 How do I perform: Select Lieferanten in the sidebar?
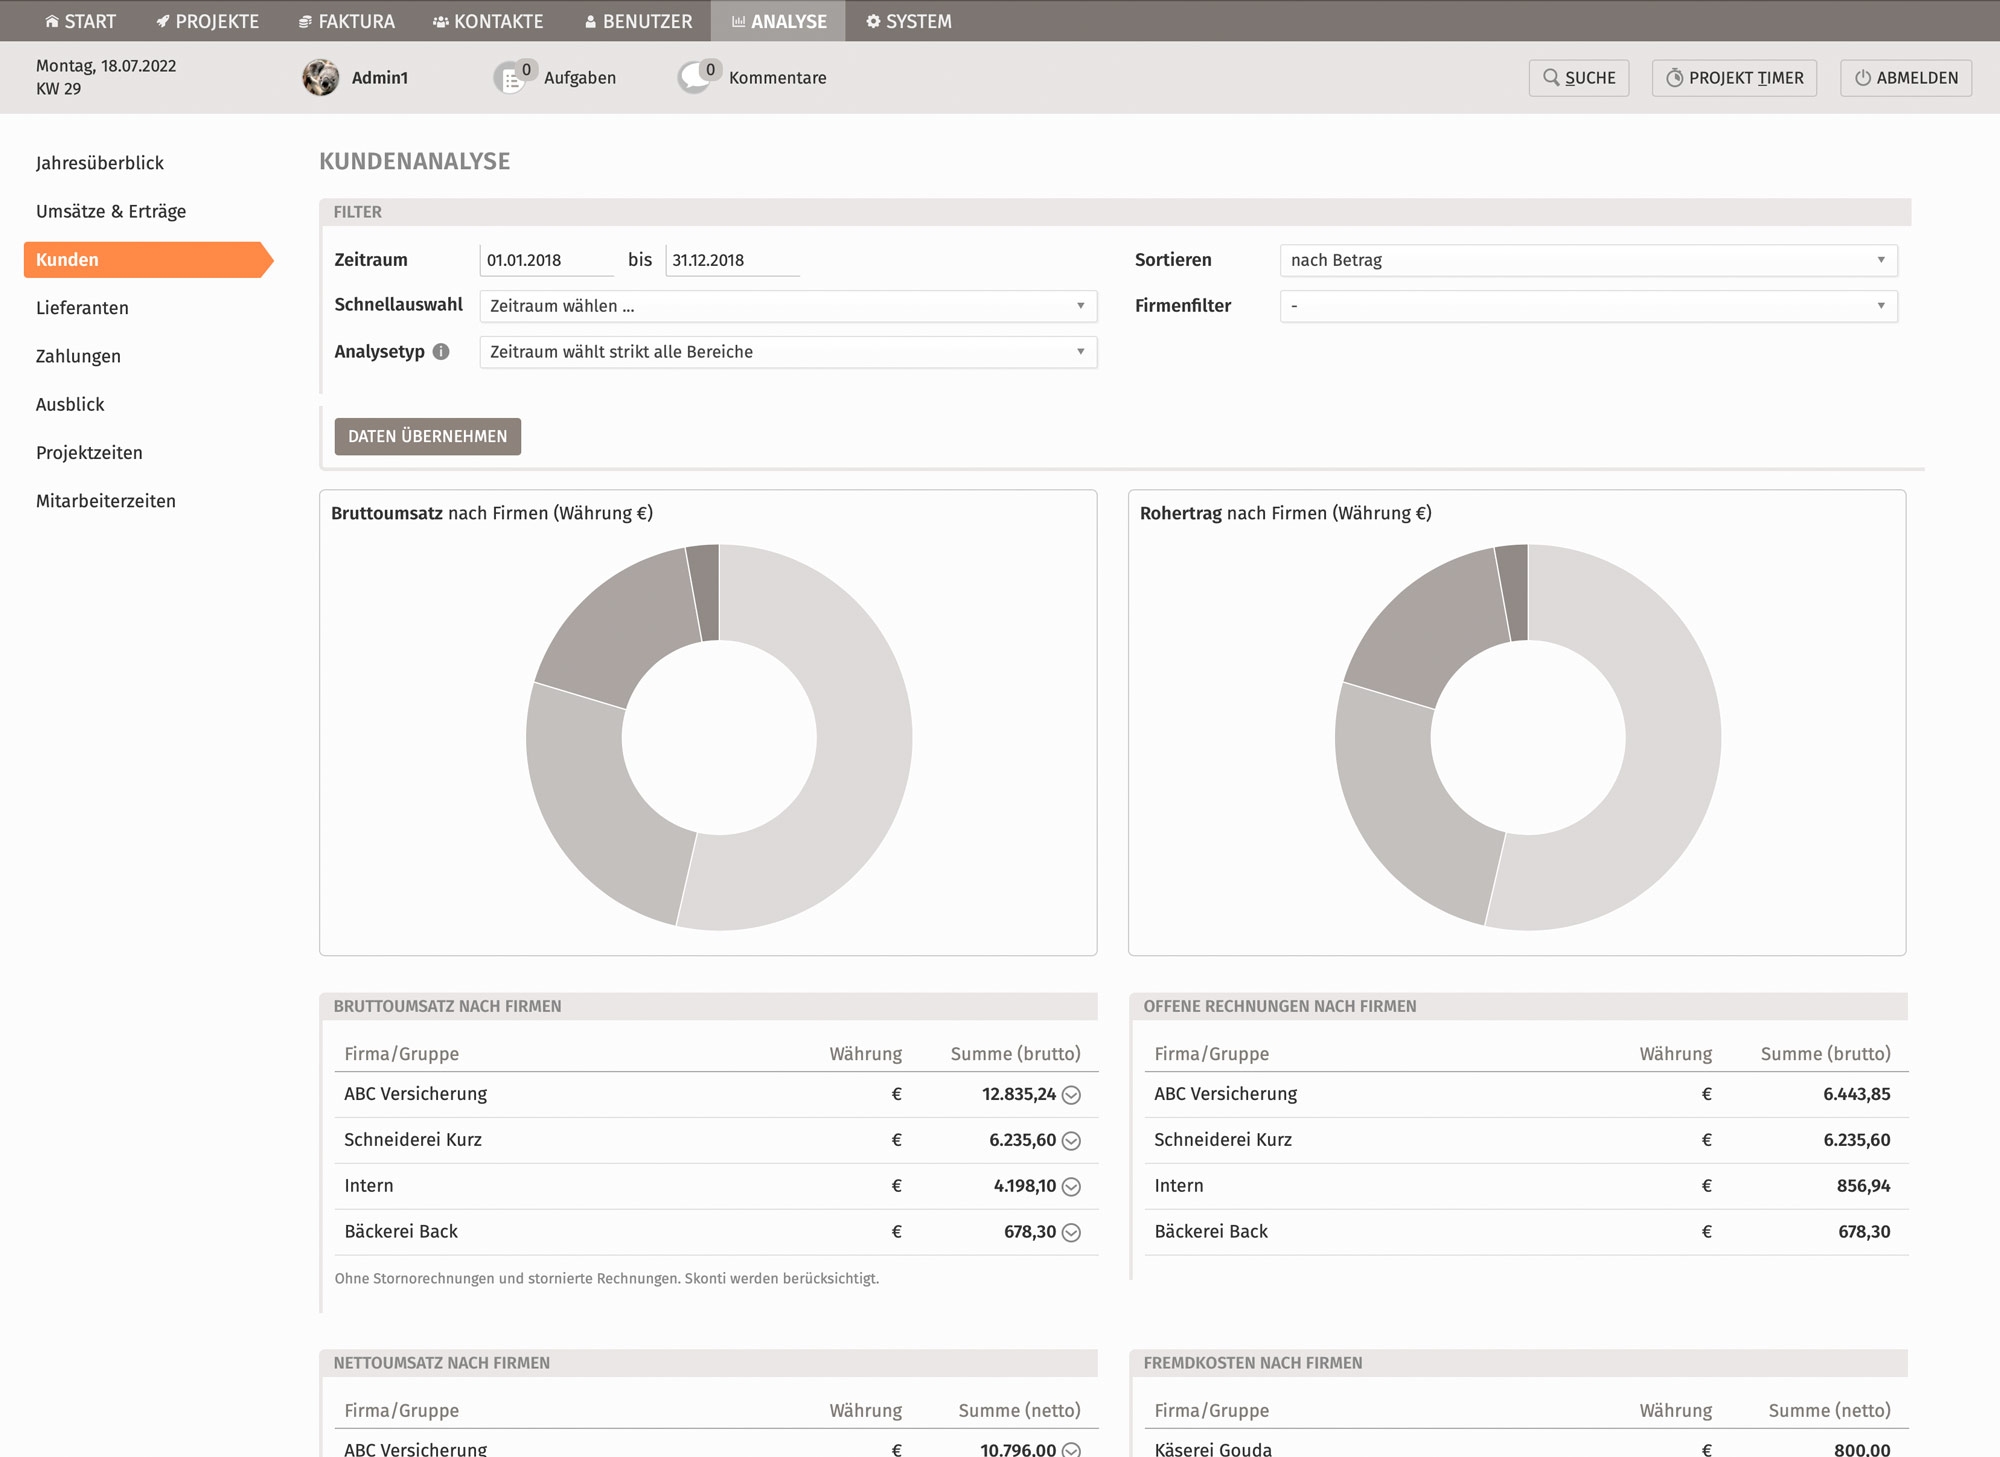pyautogui.click(x=82, y=308)
